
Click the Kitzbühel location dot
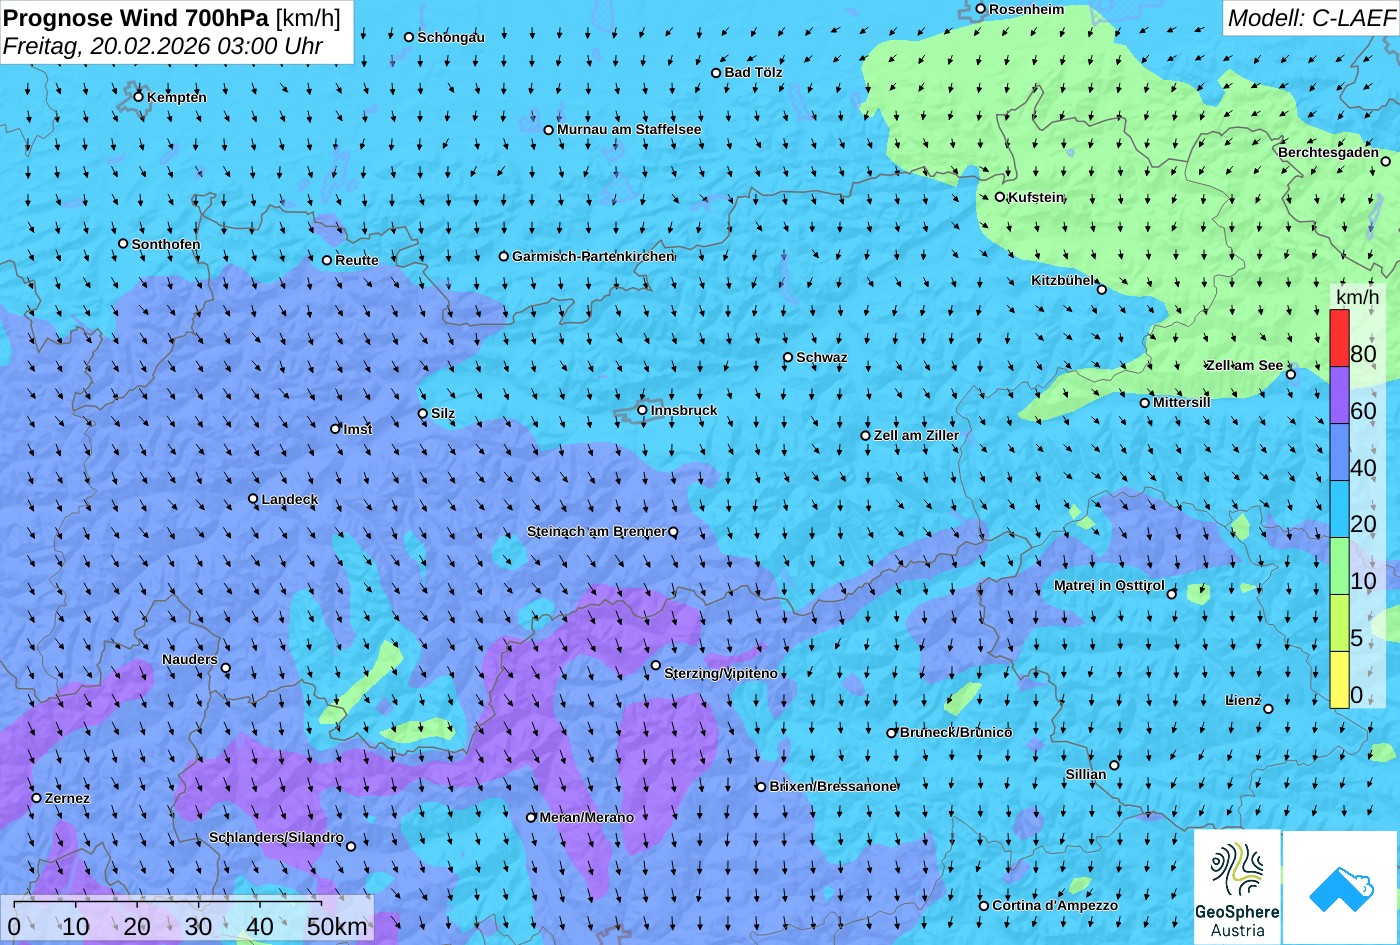pos(1102,290)
